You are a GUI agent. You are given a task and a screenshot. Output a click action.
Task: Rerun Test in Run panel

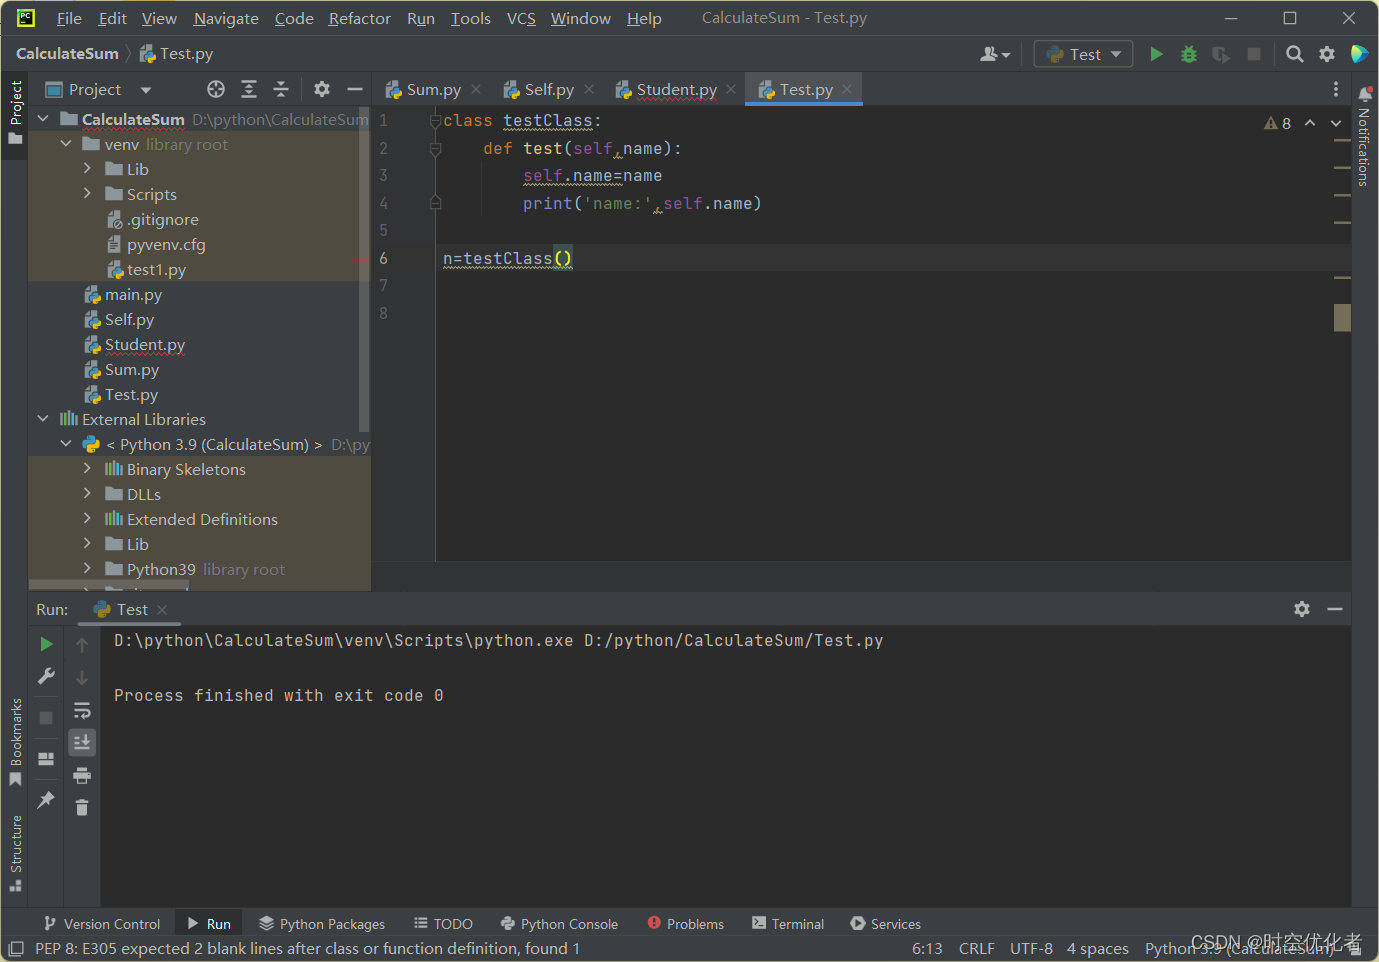(46, 644)
